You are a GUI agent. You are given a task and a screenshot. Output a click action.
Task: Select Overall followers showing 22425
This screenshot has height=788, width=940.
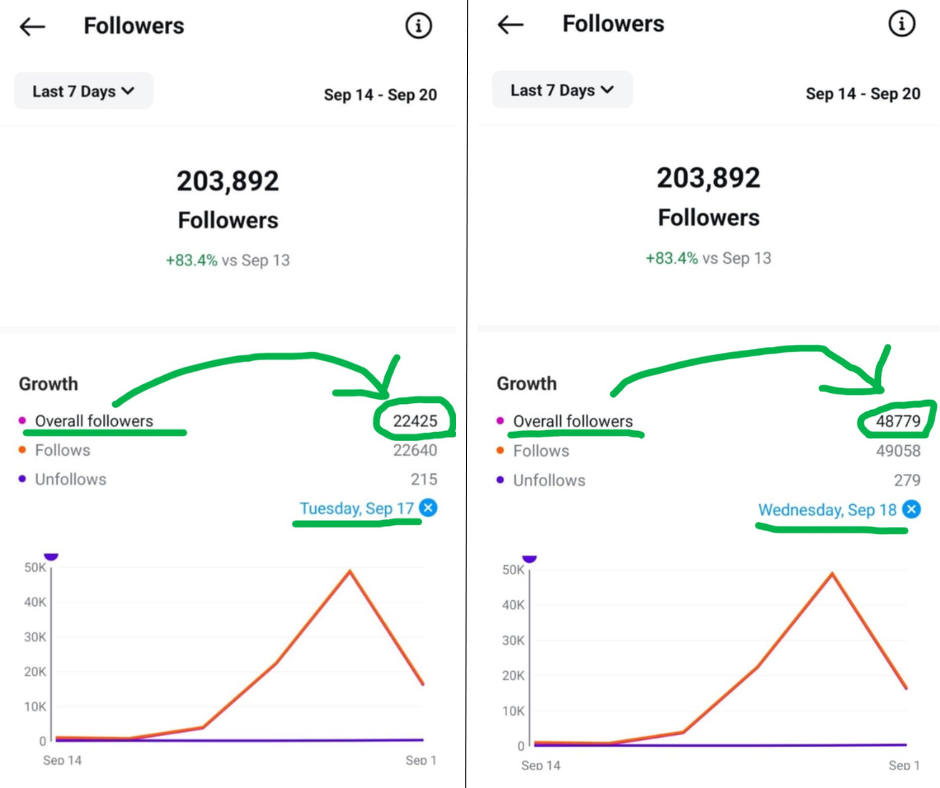(x=94, y=421)
